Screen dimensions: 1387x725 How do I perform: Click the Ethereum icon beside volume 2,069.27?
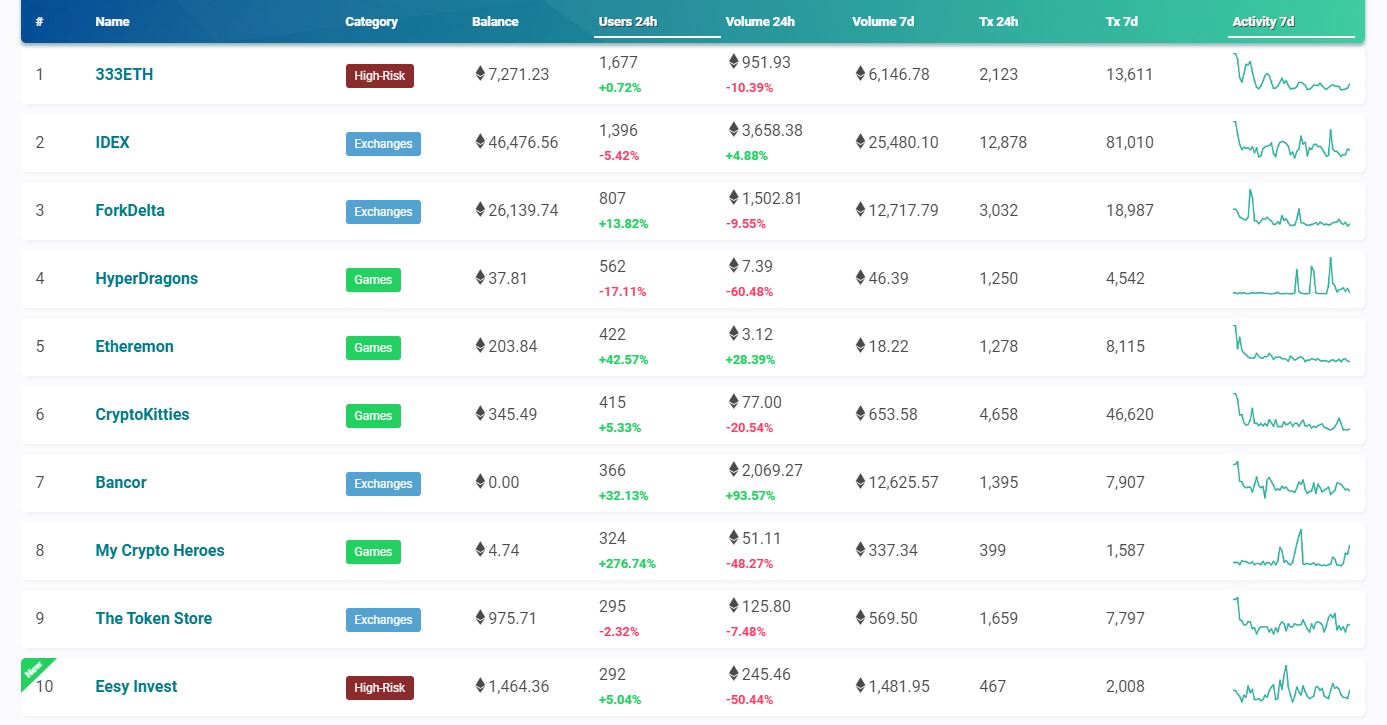tap(734, 469)
